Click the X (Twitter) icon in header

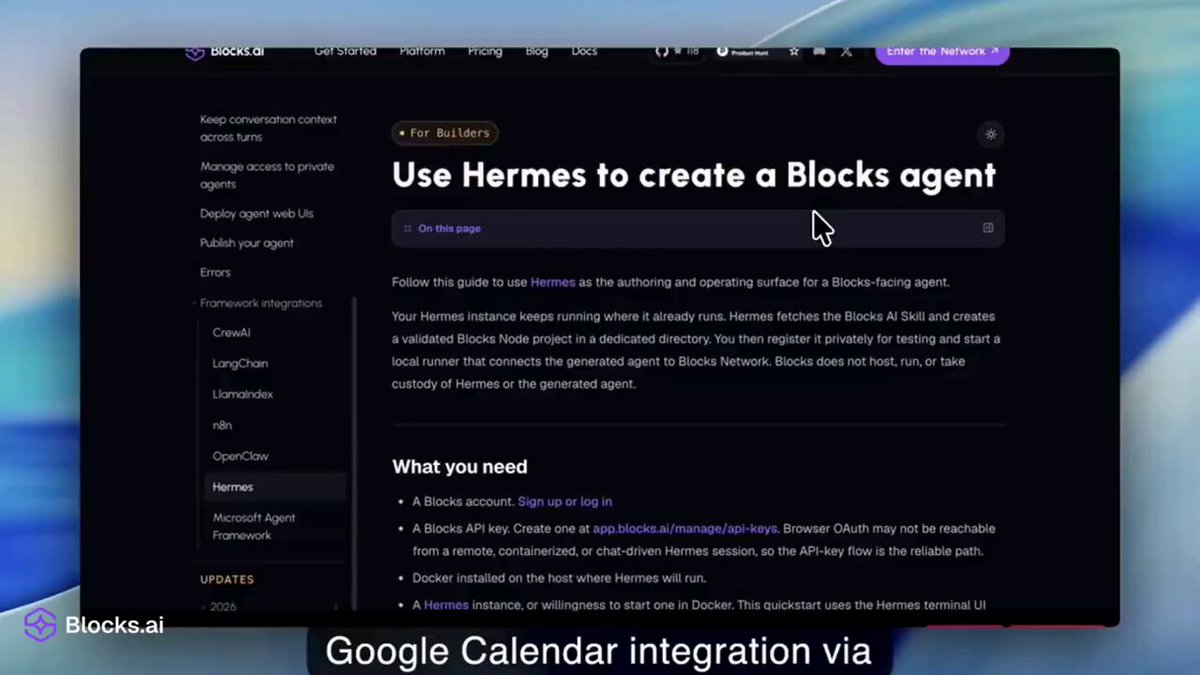[847, 51]
